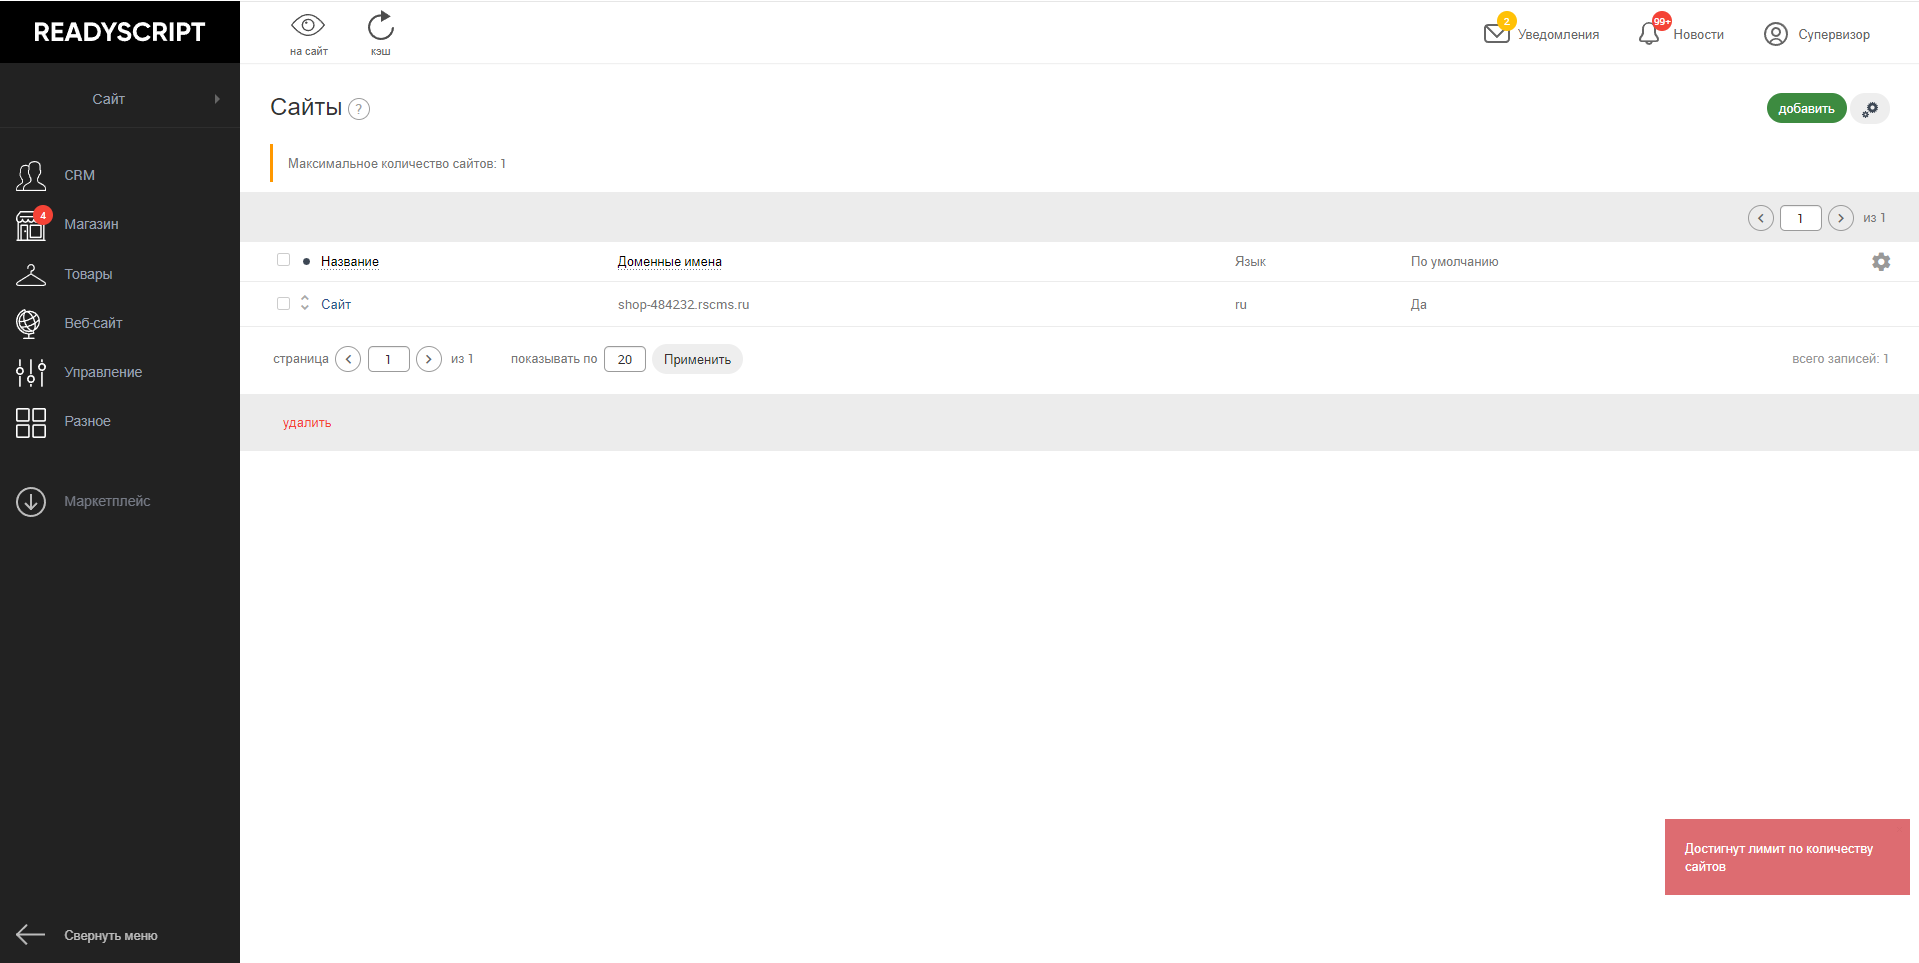Open the Супервизор user profile

(1817, 34)
